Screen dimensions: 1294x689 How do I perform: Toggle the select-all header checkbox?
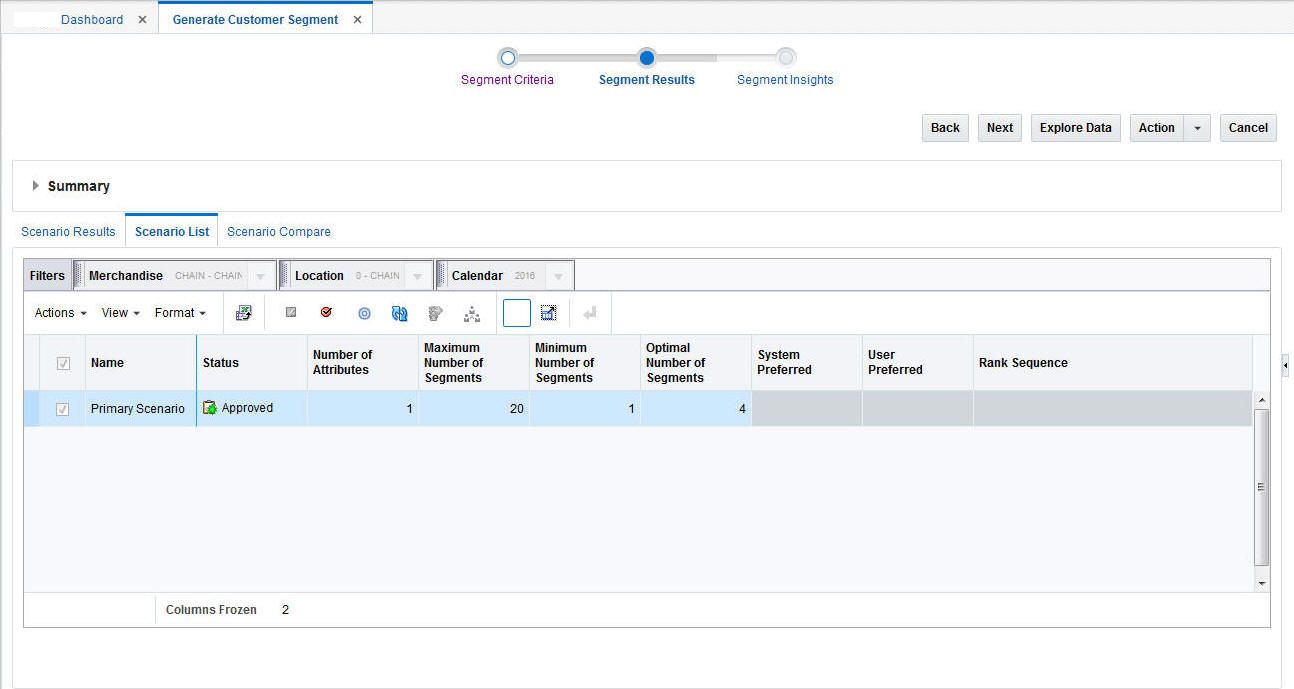pyautogui.click(x=63, y=363)
